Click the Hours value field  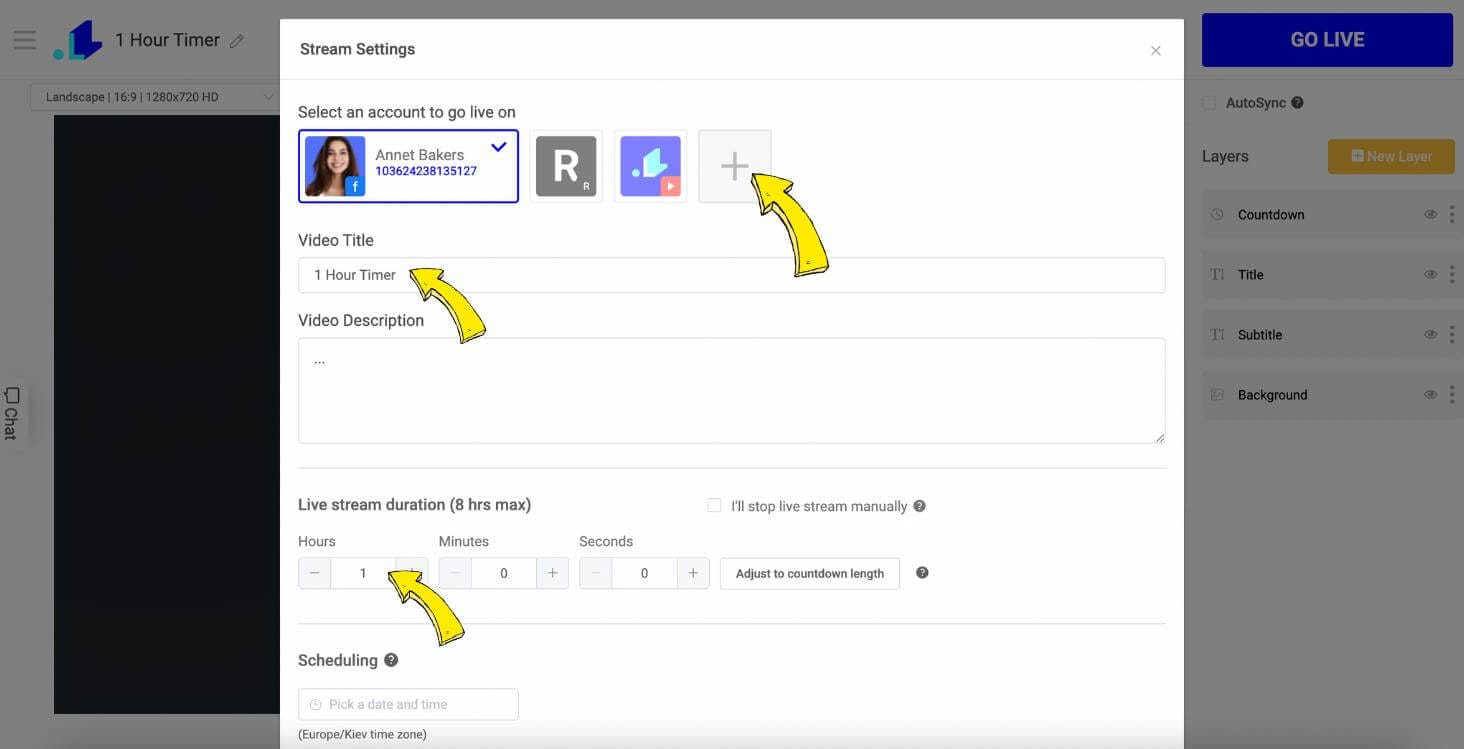[363, 573]
